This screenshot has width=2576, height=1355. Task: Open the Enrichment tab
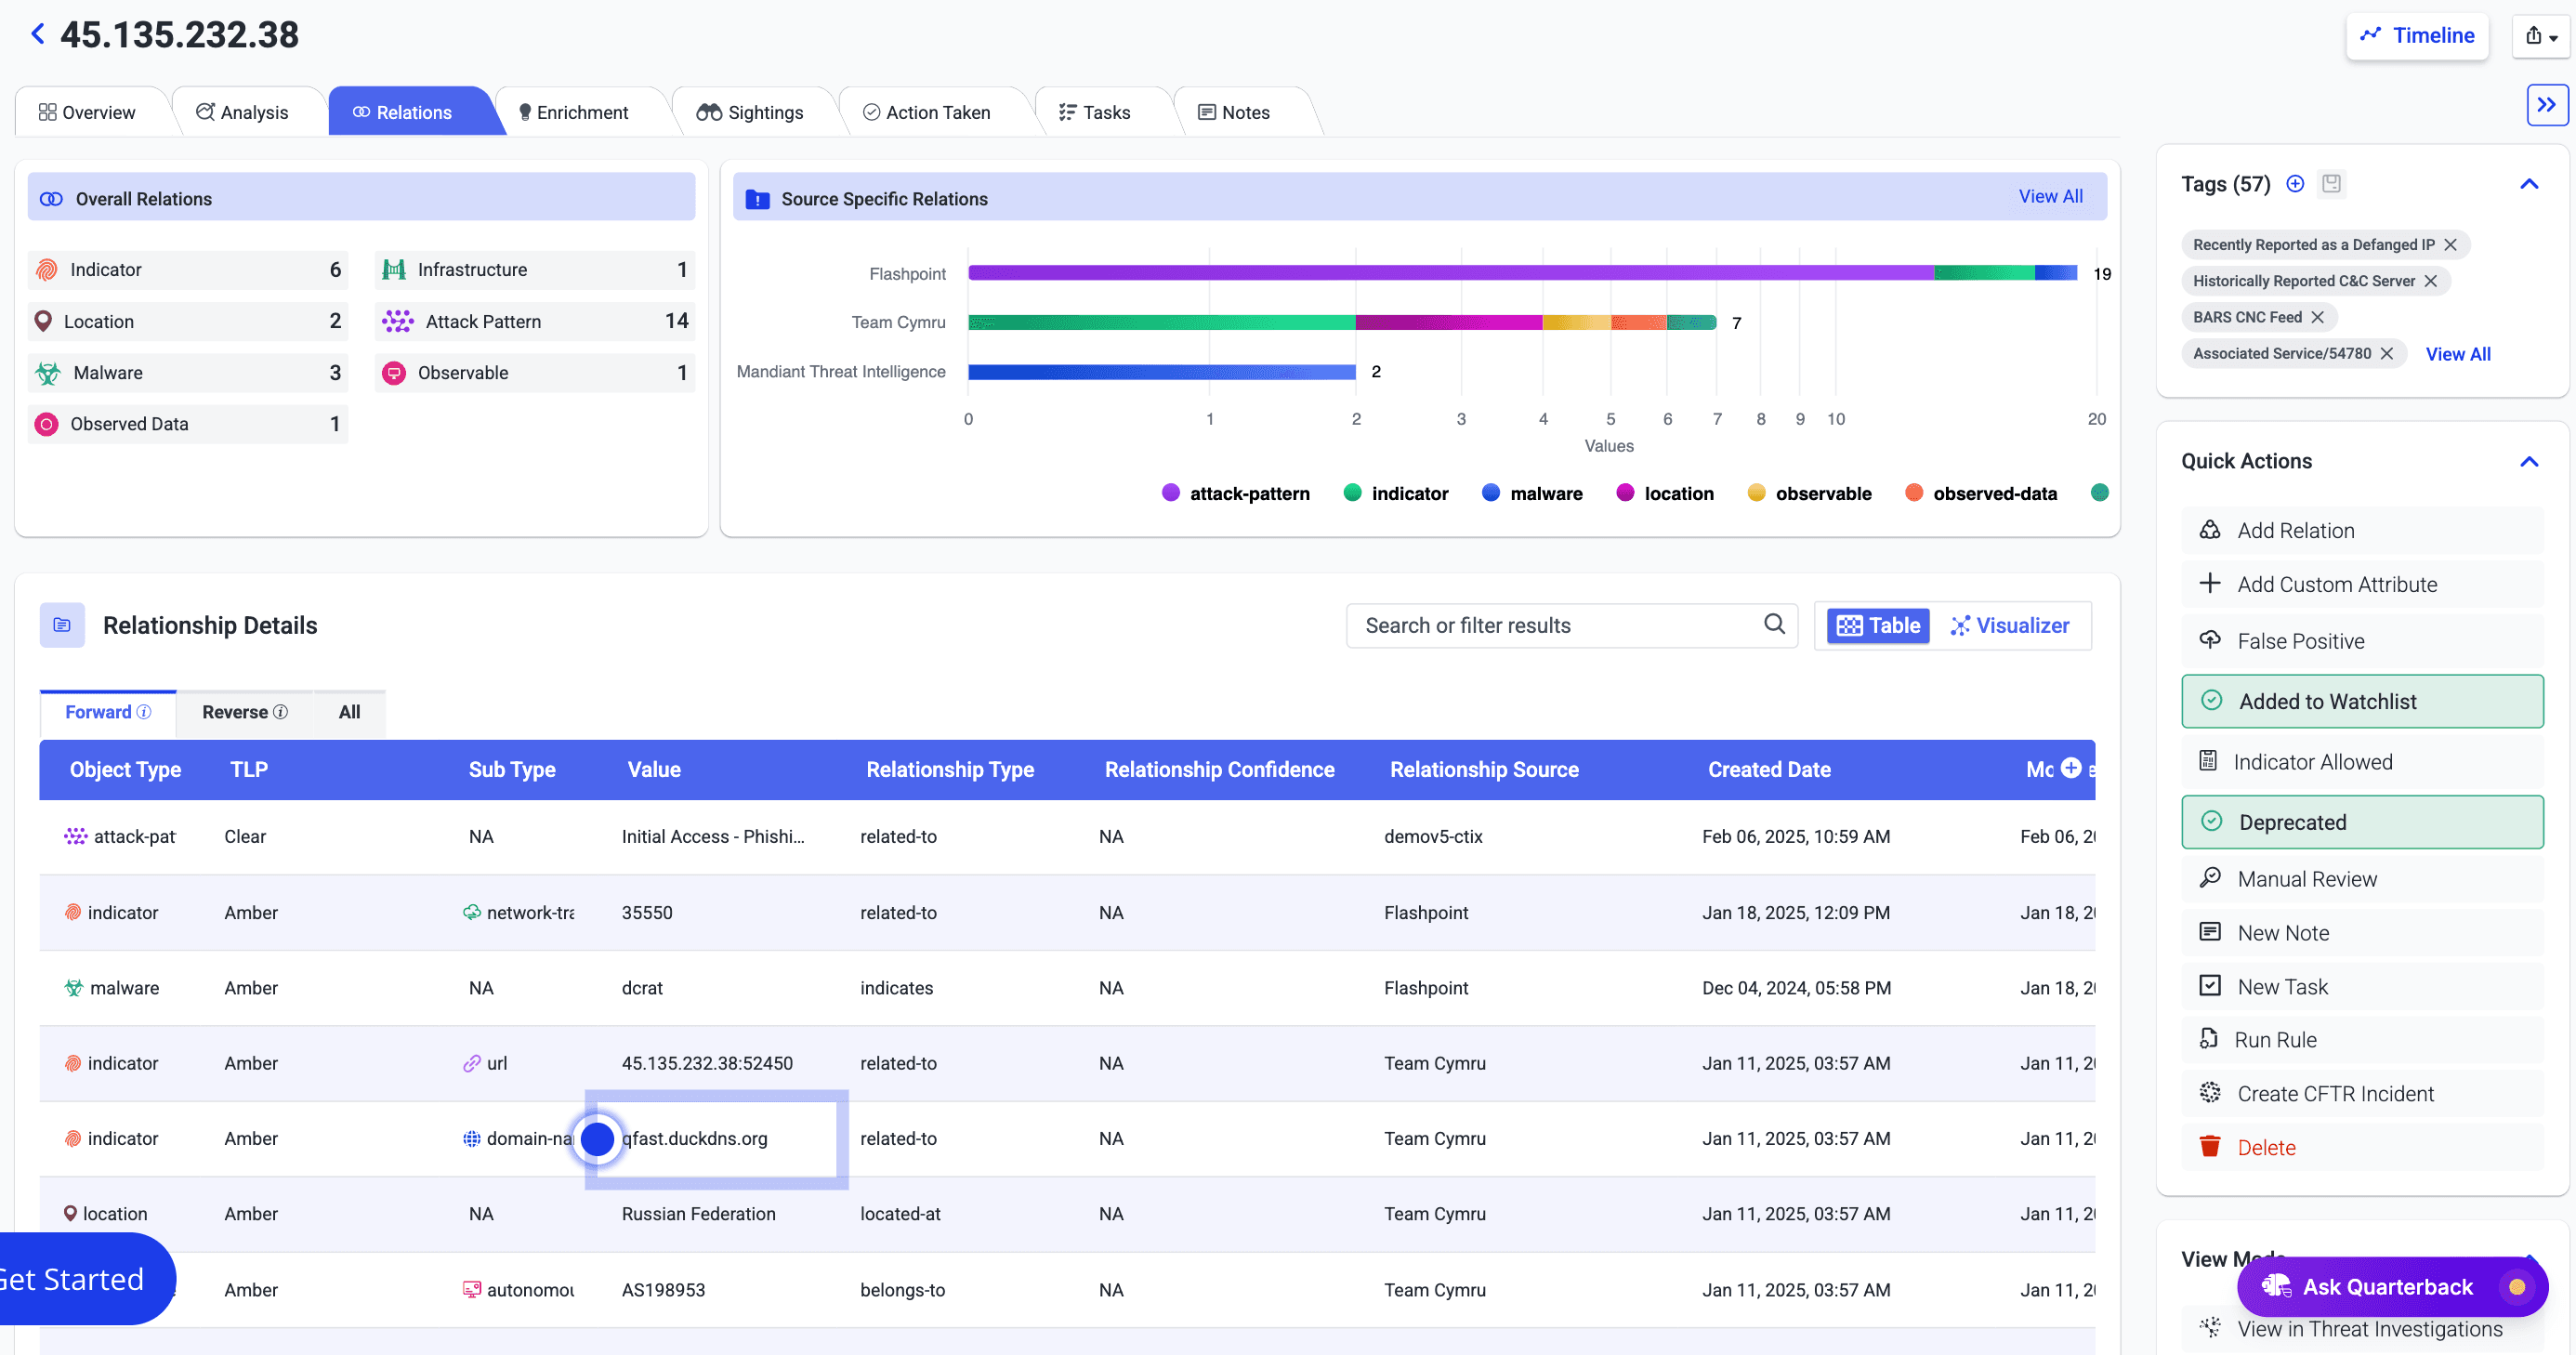point(574,112)
